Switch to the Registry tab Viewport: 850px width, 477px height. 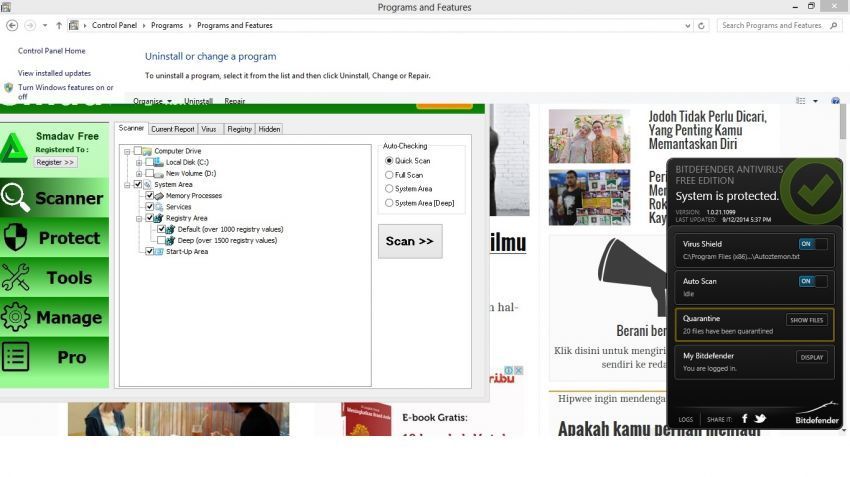[x=239, y=129]
